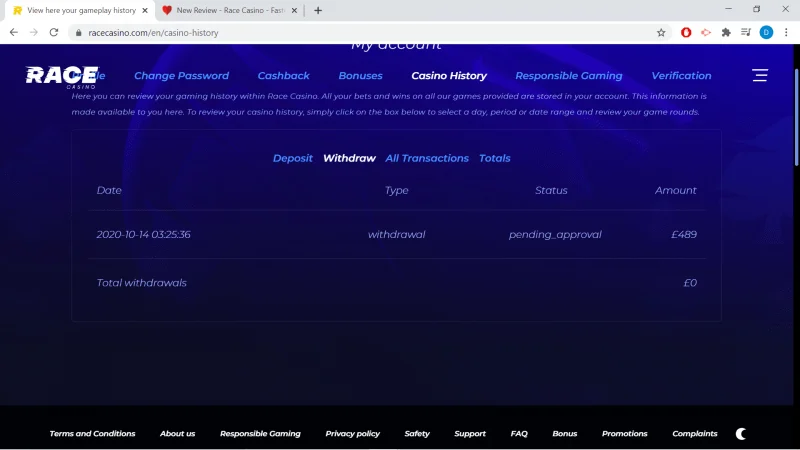Open the Extensions puzzle icon

click(x=726, y=33)
